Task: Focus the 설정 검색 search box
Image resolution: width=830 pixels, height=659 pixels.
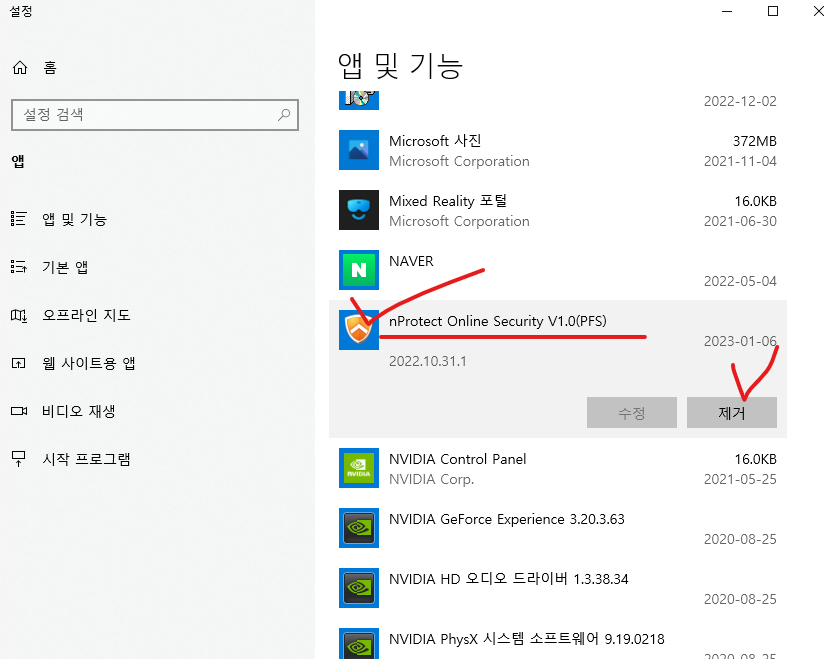Action: [155, 114]
